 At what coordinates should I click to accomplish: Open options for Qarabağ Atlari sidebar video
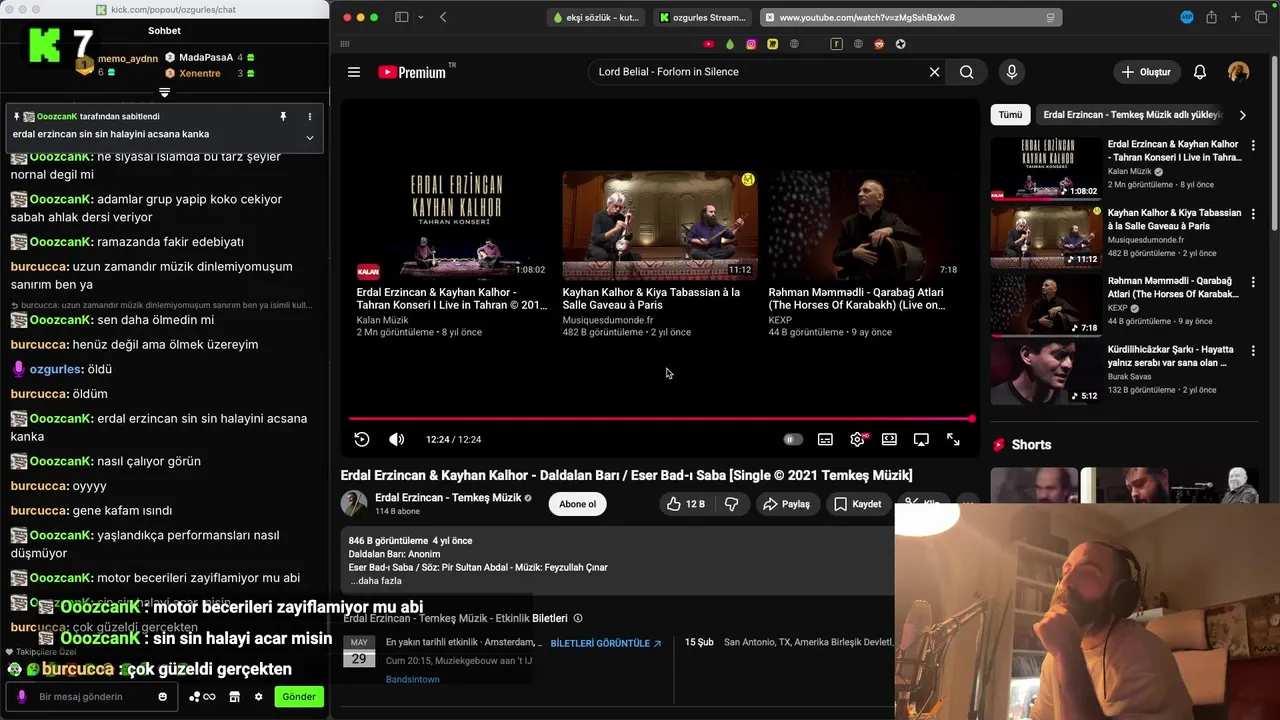pyautogui.click(x=1253, y=282)
